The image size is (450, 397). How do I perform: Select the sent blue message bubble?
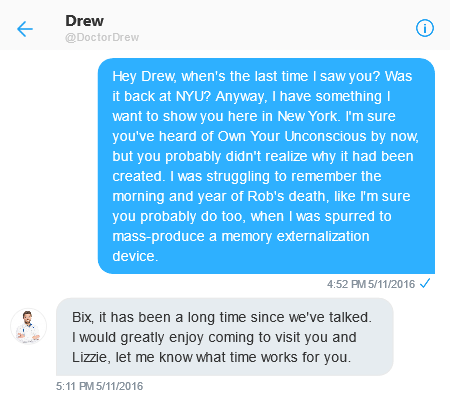click(266, 166)
